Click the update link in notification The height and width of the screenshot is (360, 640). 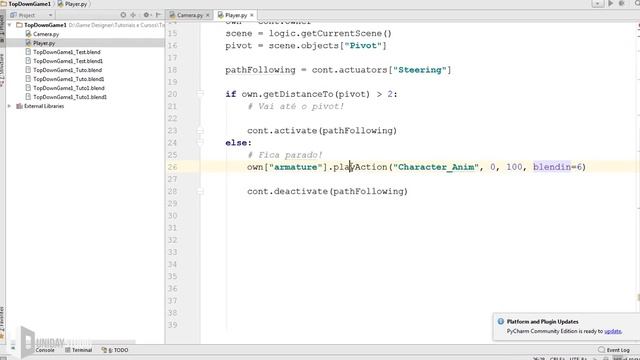coord(613,331)
